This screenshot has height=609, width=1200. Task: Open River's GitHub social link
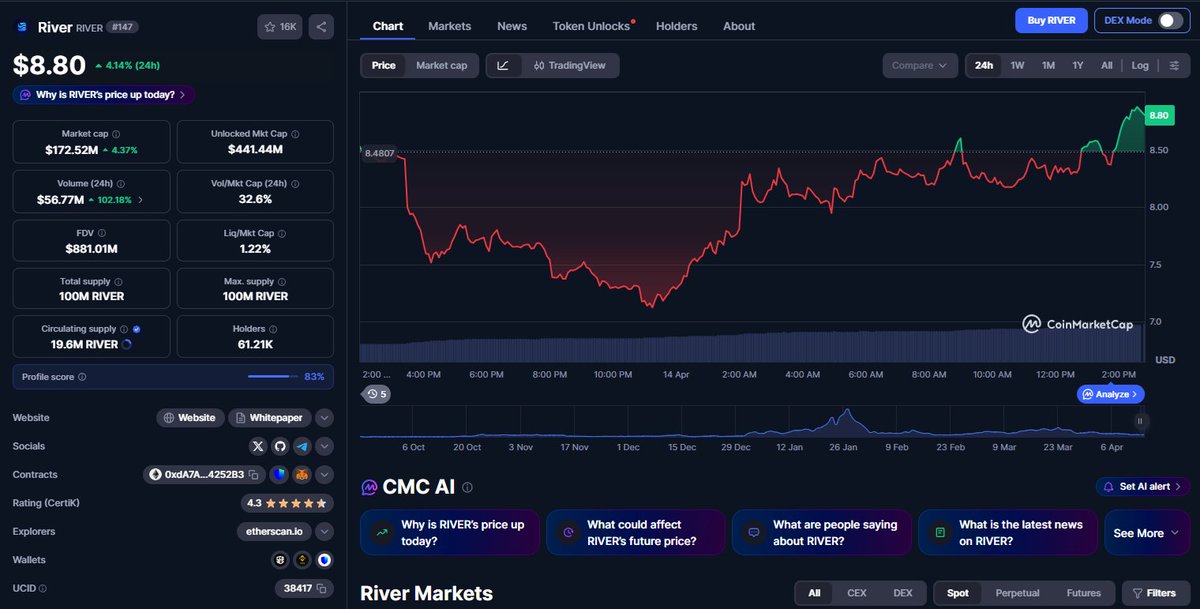pyautogui.click(x=280, y=446)
